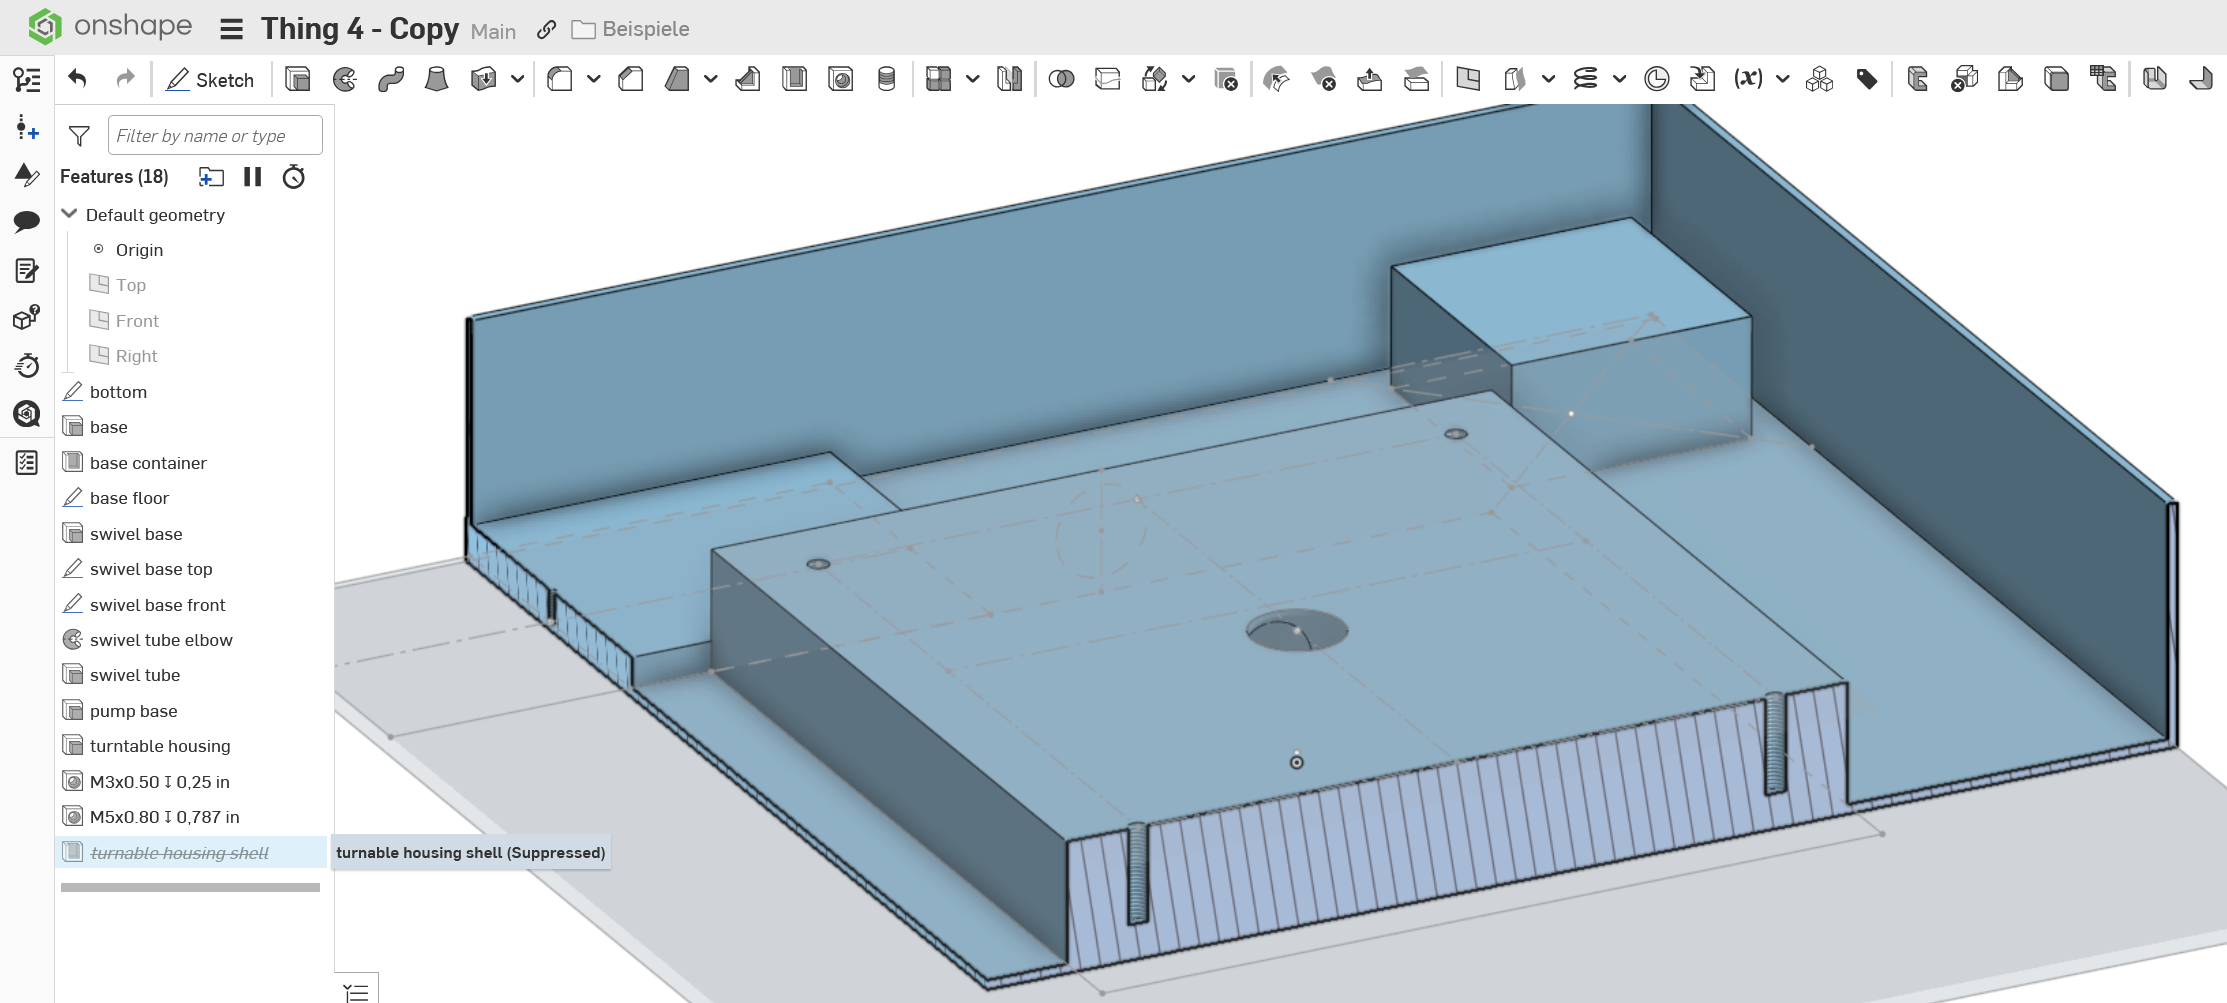
Task: Select the Variable (x) tool
Action: tap(1748, 79)
